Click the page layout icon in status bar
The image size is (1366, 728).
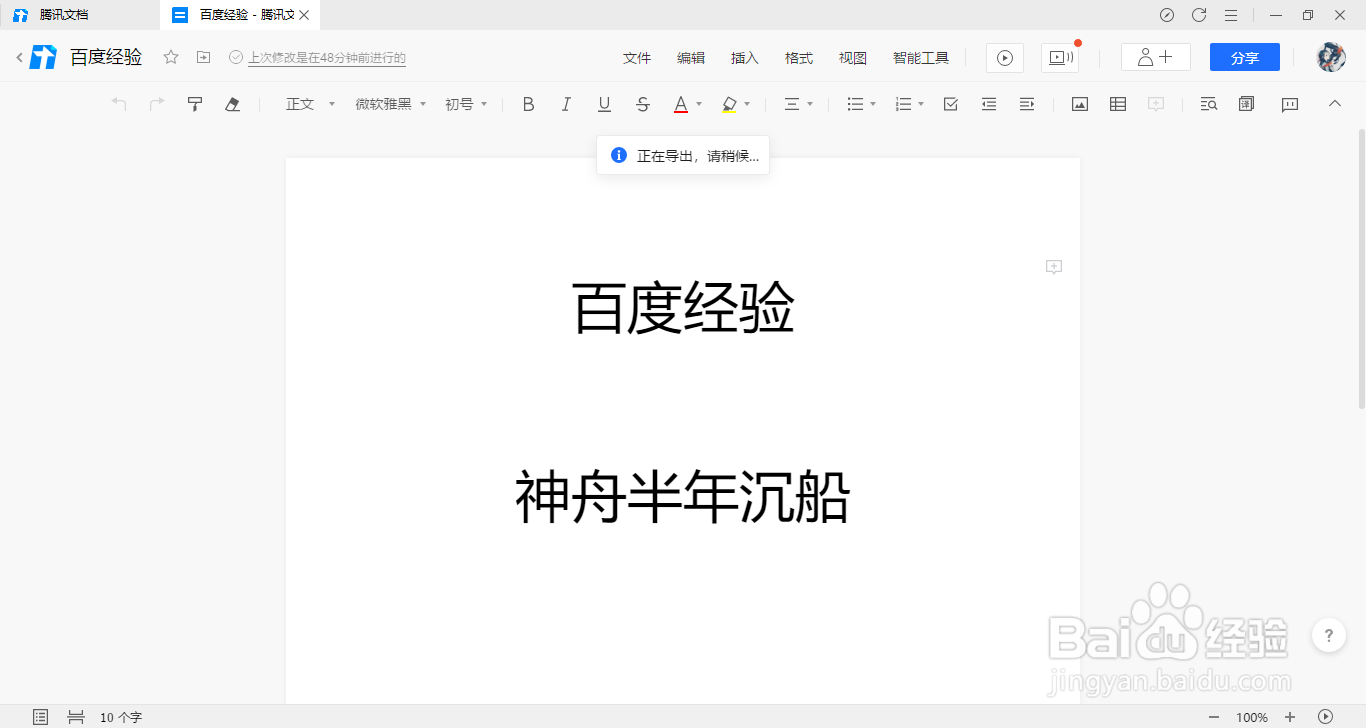pos(75,717)
